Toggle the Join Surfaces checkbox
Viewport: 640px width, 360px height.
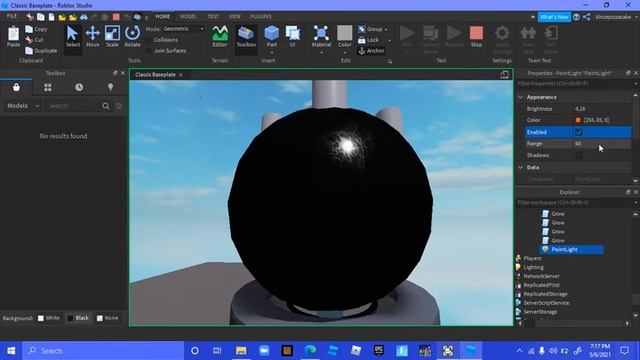(x=149, y=51)
